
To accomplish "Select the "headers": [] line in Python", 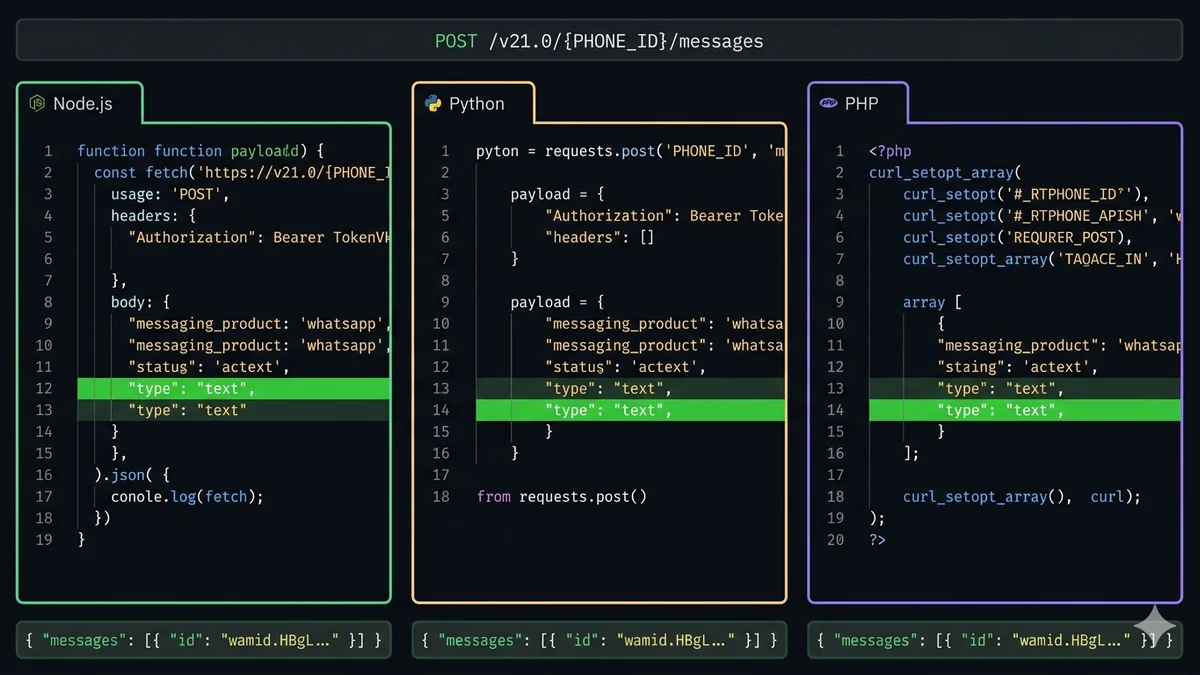I will tap(599, 237).
